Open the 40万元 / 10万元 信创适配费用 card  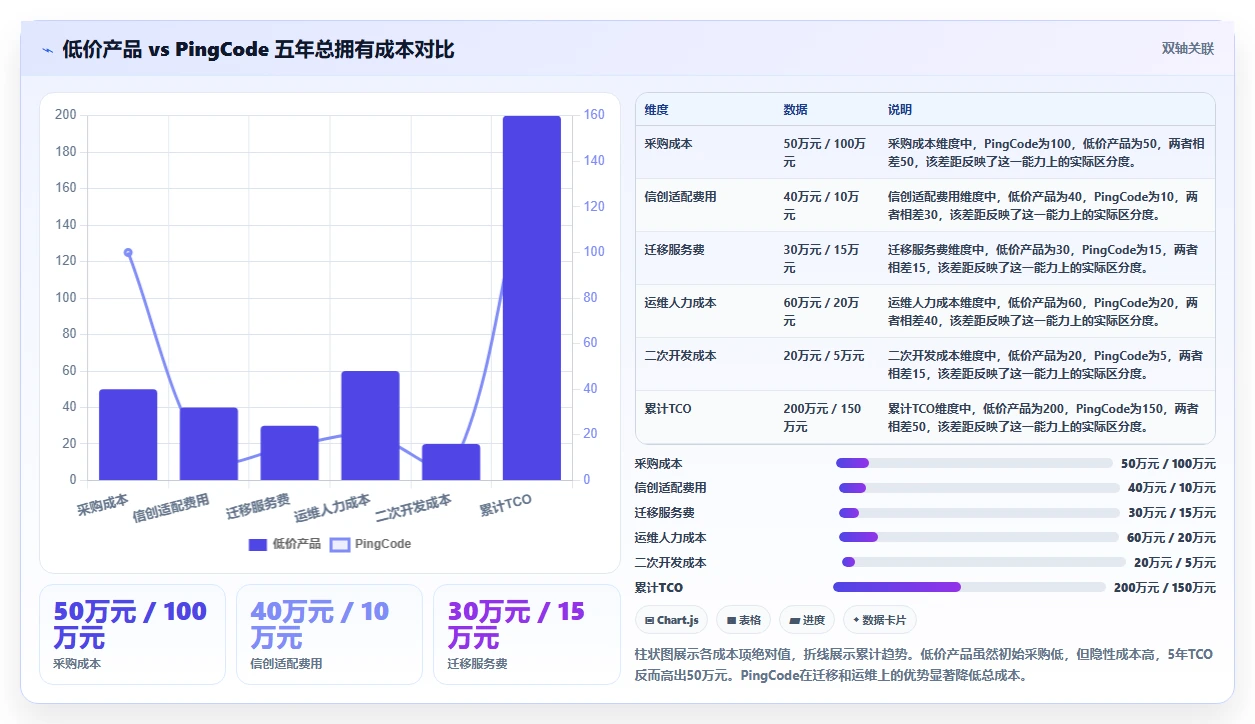click(329, 634)
